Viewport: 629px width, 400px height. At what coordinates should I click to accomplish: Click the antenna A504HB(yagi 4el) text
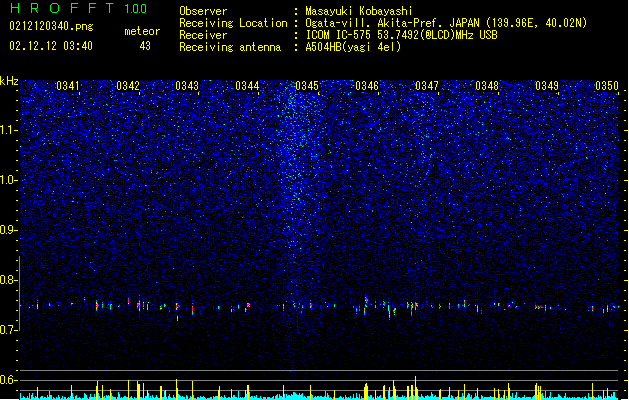(353, 47)
